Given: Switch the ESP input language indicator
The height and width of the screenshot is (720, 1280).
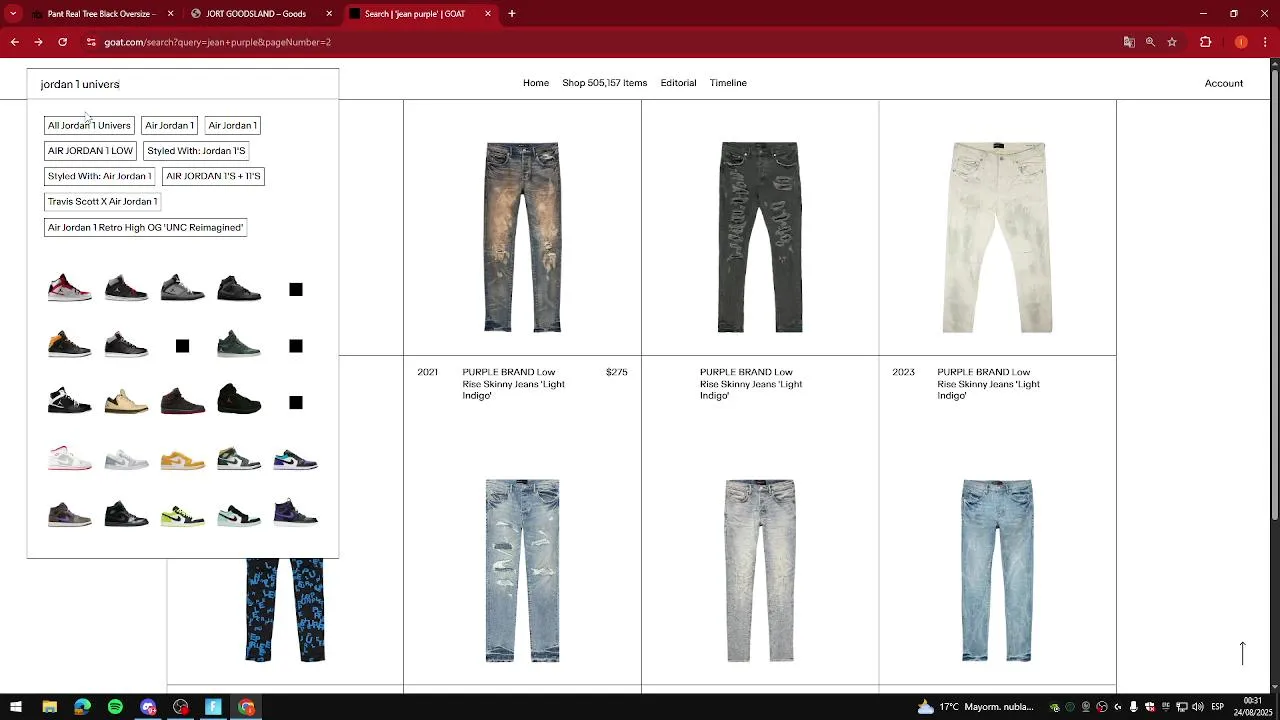Looking at the screenshot, I should [x=1217, y=707].
